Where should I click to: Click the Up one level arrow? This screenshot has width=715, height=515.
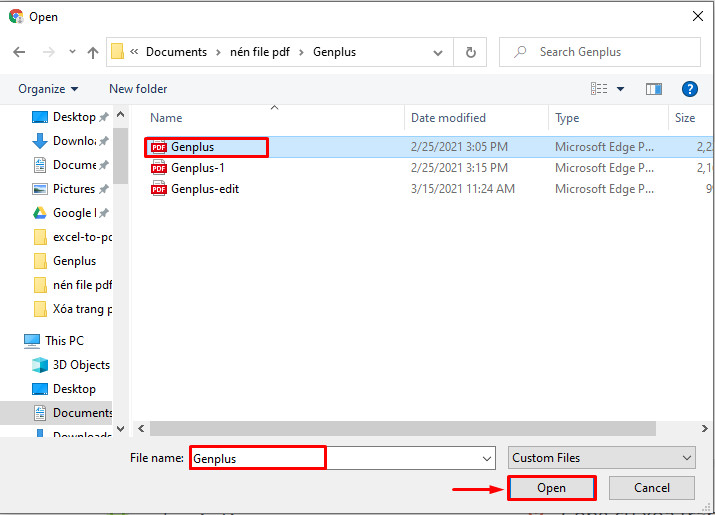pos(93,52)
